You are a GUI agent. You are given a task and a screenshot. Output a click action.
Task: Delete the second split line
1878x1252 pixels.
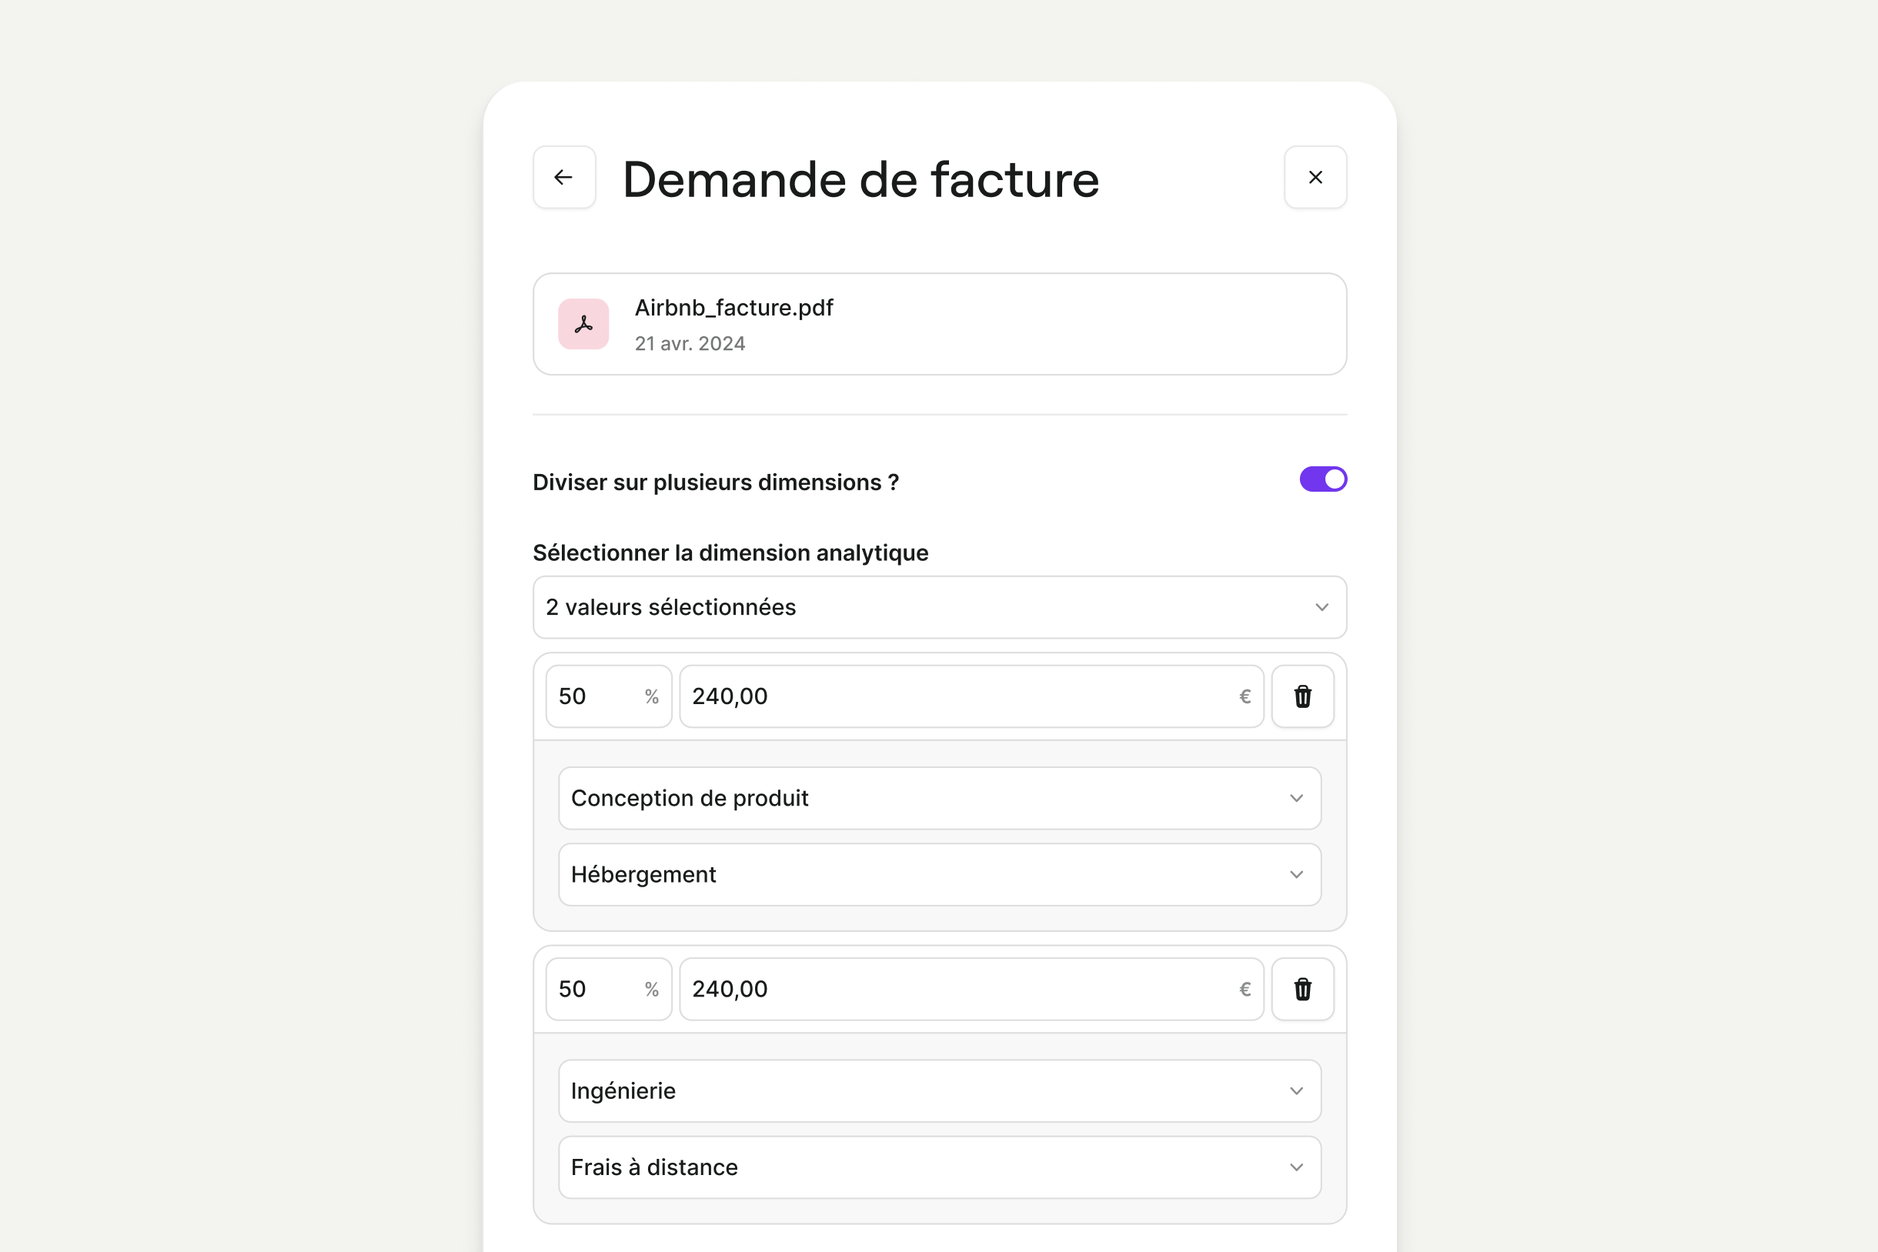click(x=1302, y=989)
